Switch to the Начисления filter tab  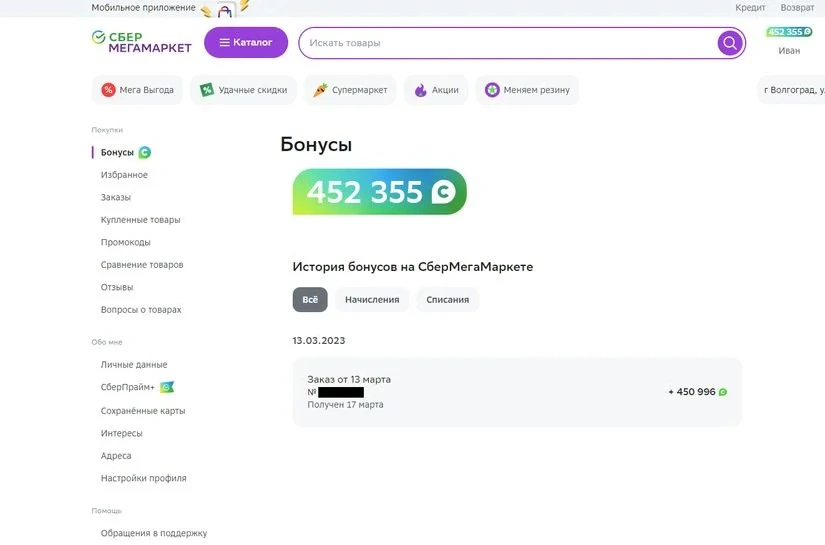372,299
